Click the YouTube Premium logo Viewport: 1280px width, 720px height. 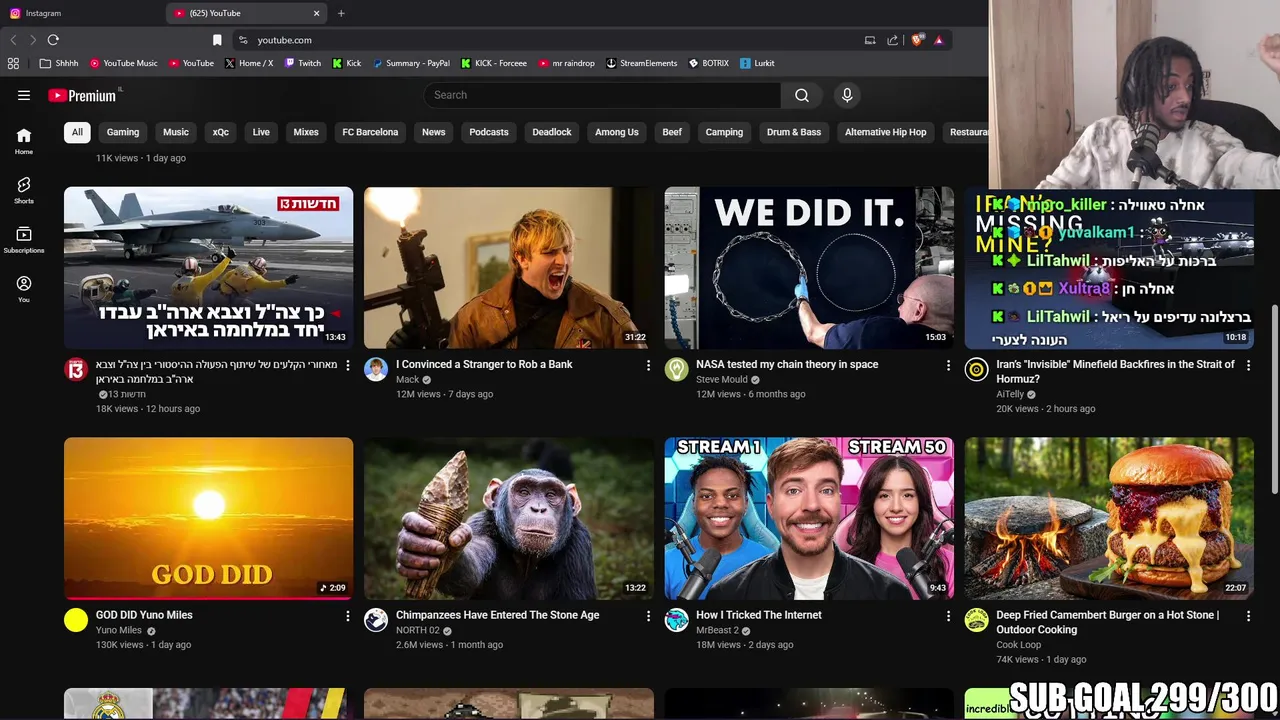pyautogui.click(x=83, y=95)
